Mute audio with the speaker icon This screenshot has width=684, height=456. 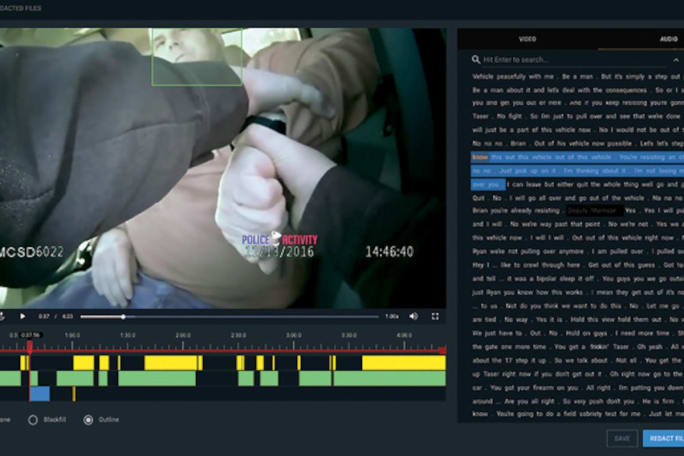tap(414, 316)
